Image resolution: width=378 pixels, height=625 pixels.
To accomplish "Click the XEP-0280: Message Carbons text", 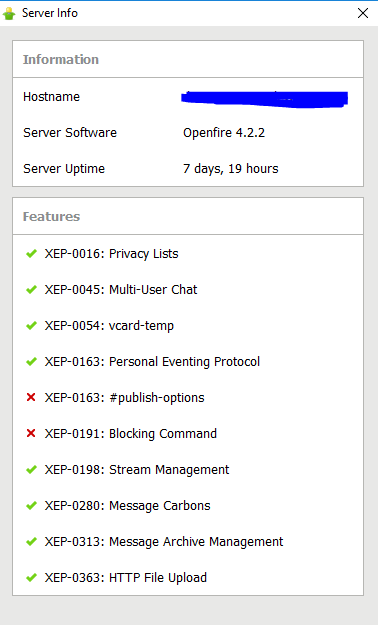I will click(x=127, y=506).
